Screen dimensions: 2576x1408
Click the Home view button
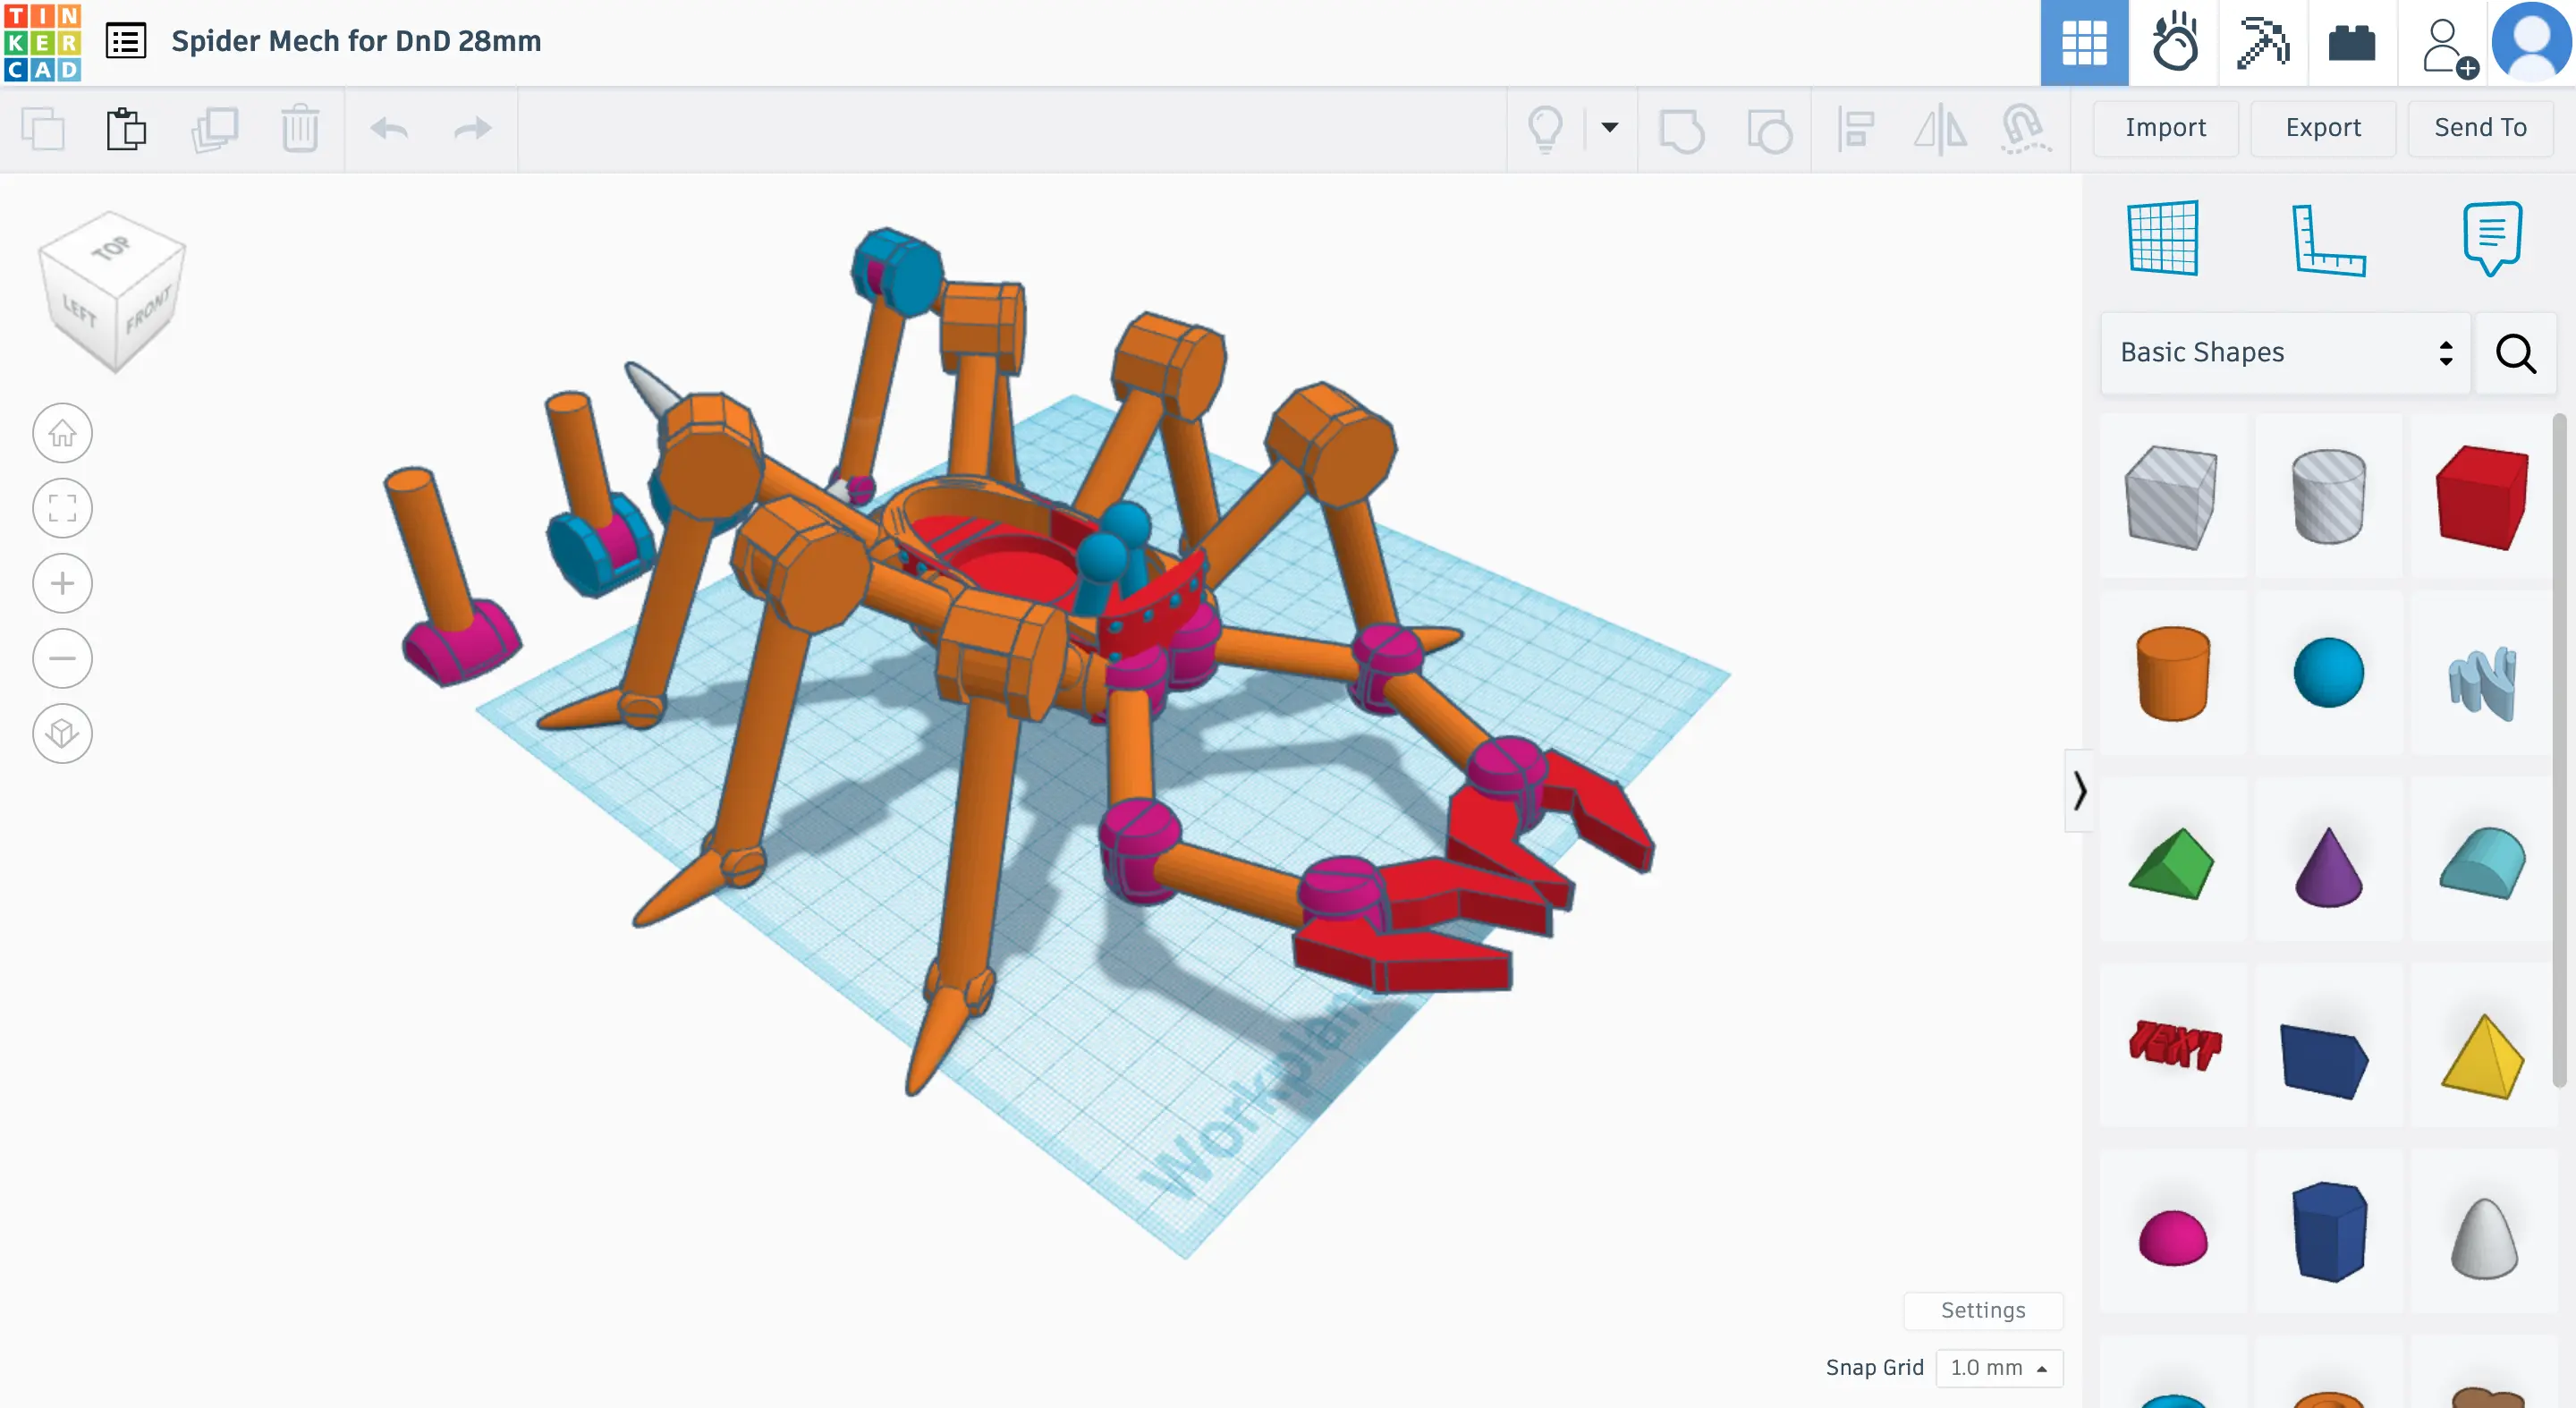click(x=62, y=433)
